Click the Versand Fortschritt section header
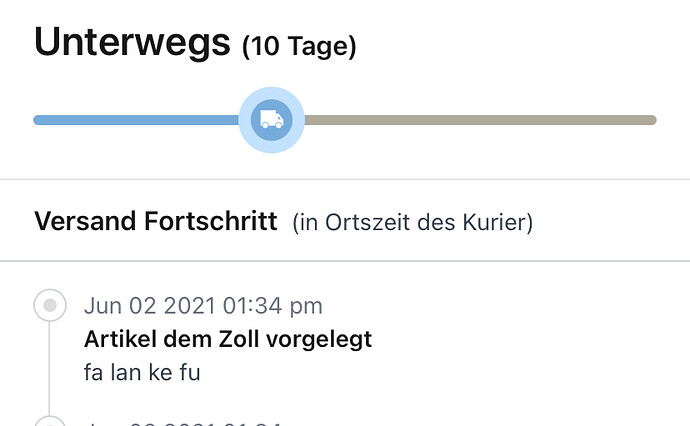The image size is (690, 426). [x=156, y=221]
